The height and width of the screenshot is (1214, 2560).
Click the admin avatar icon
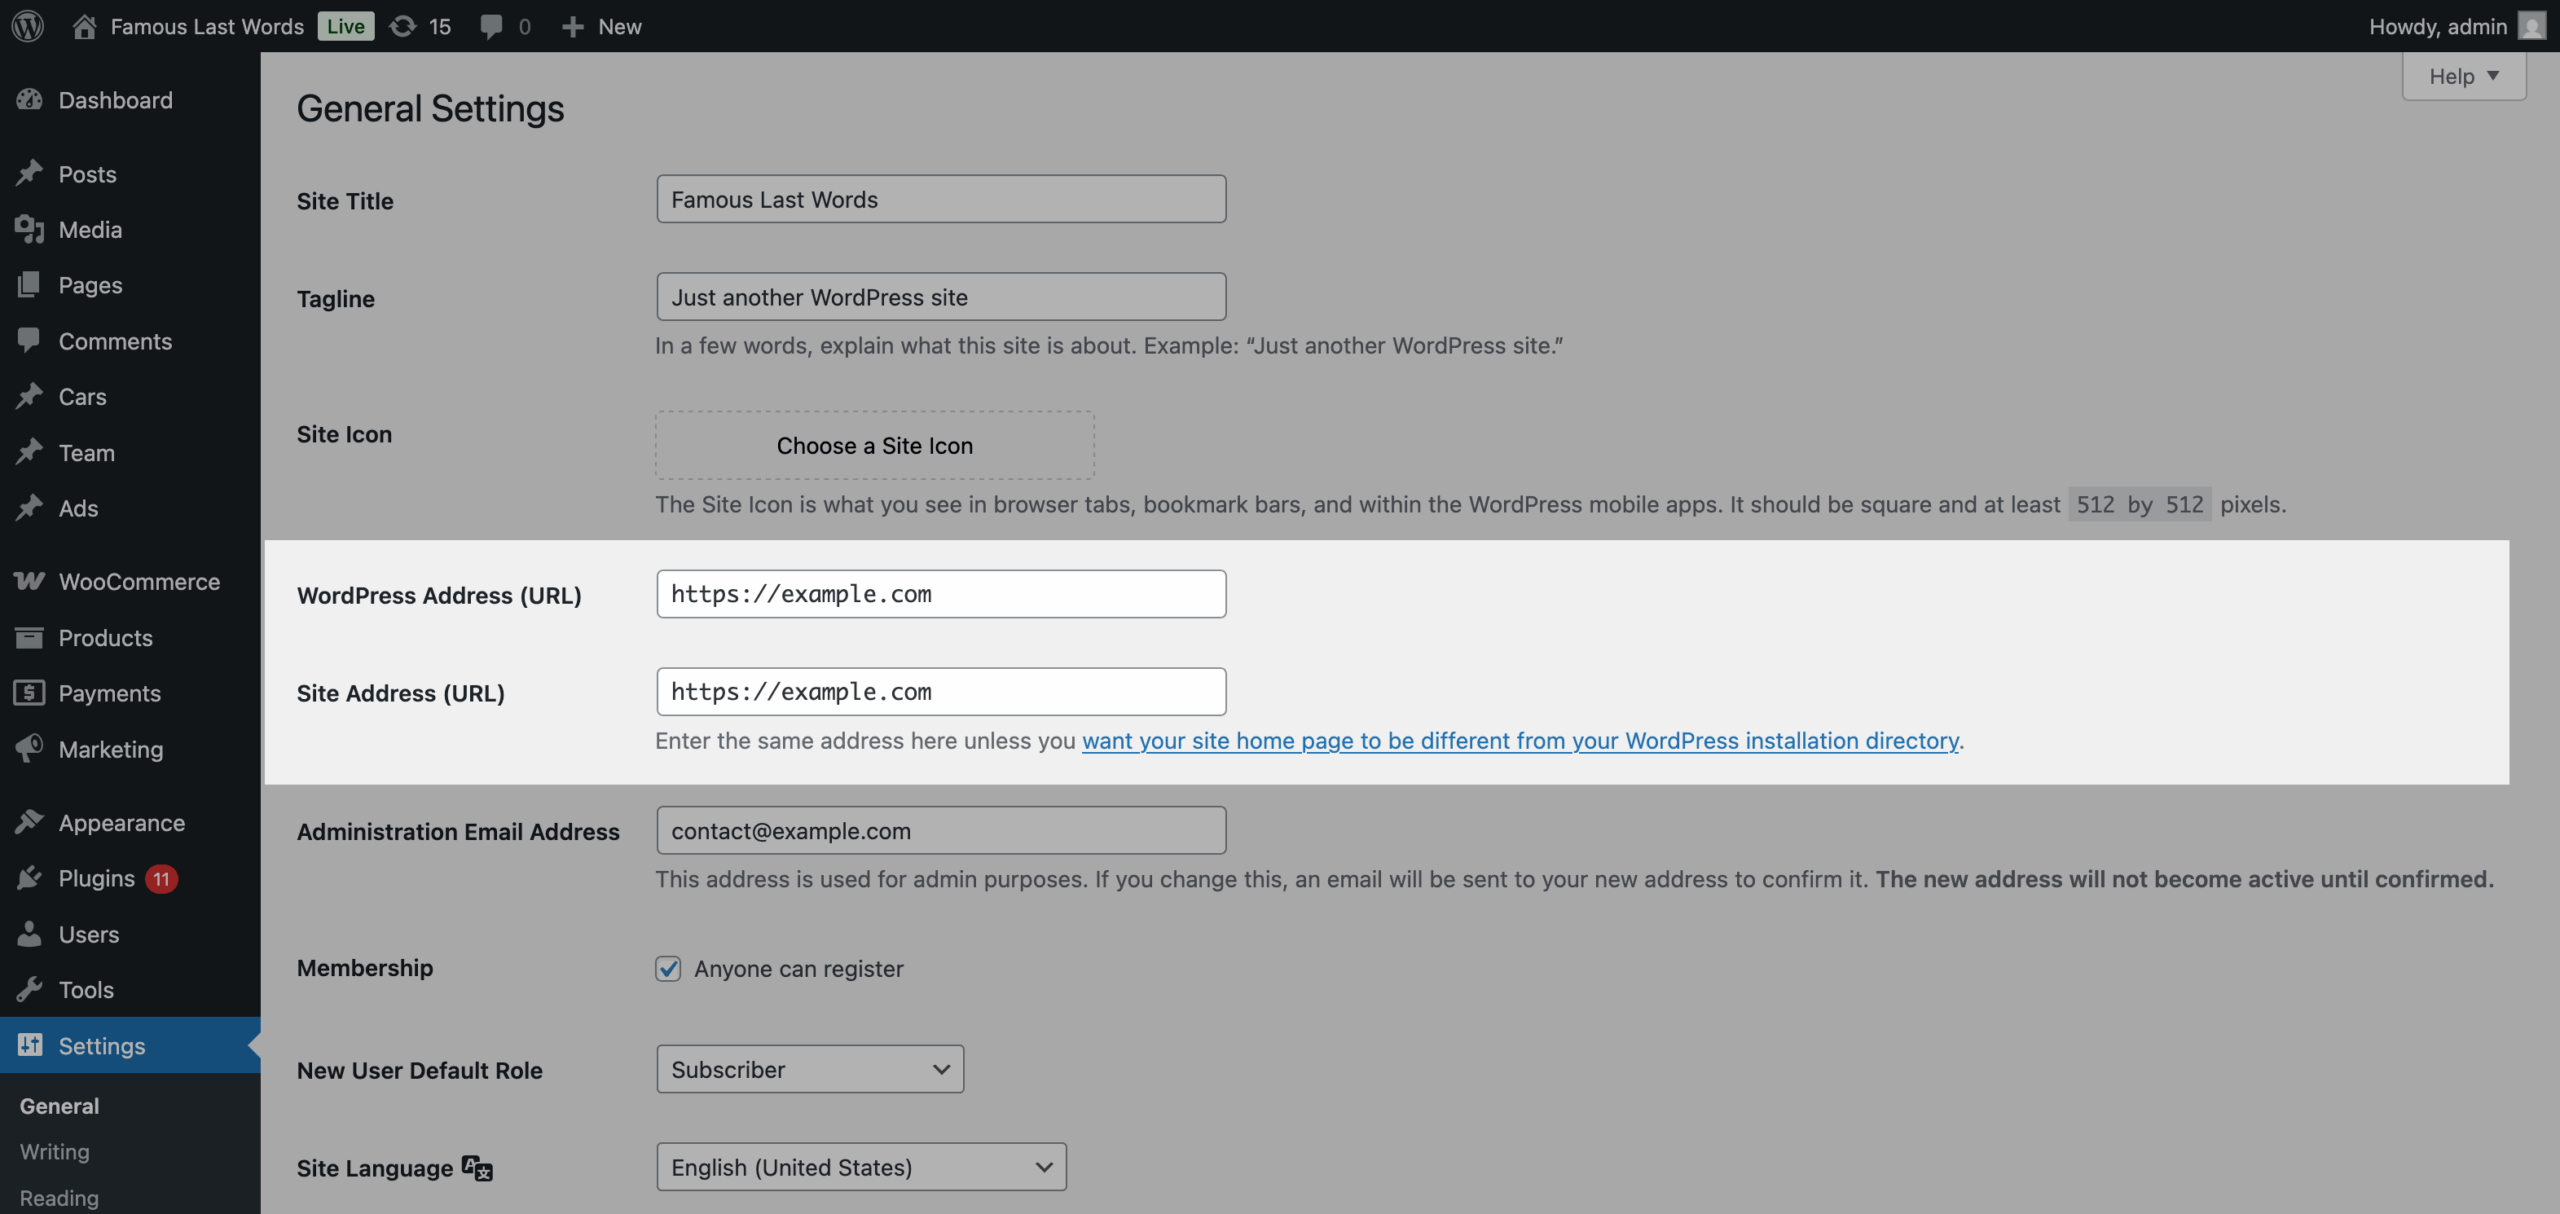click(x=2532, y=26)
